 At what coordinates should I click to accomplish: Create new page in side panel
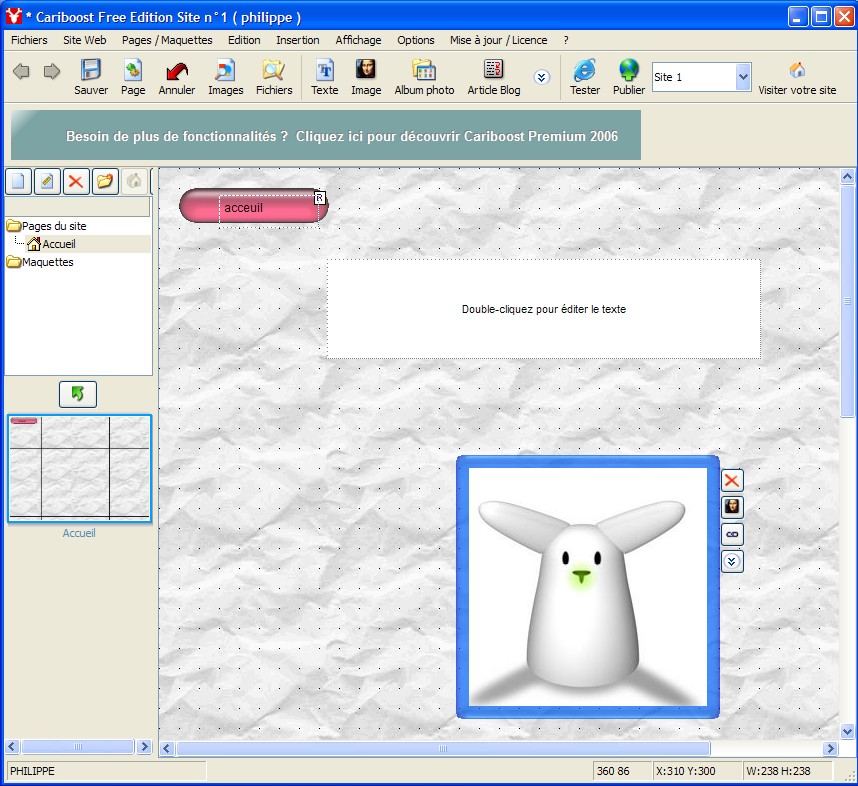click(18, 181)
